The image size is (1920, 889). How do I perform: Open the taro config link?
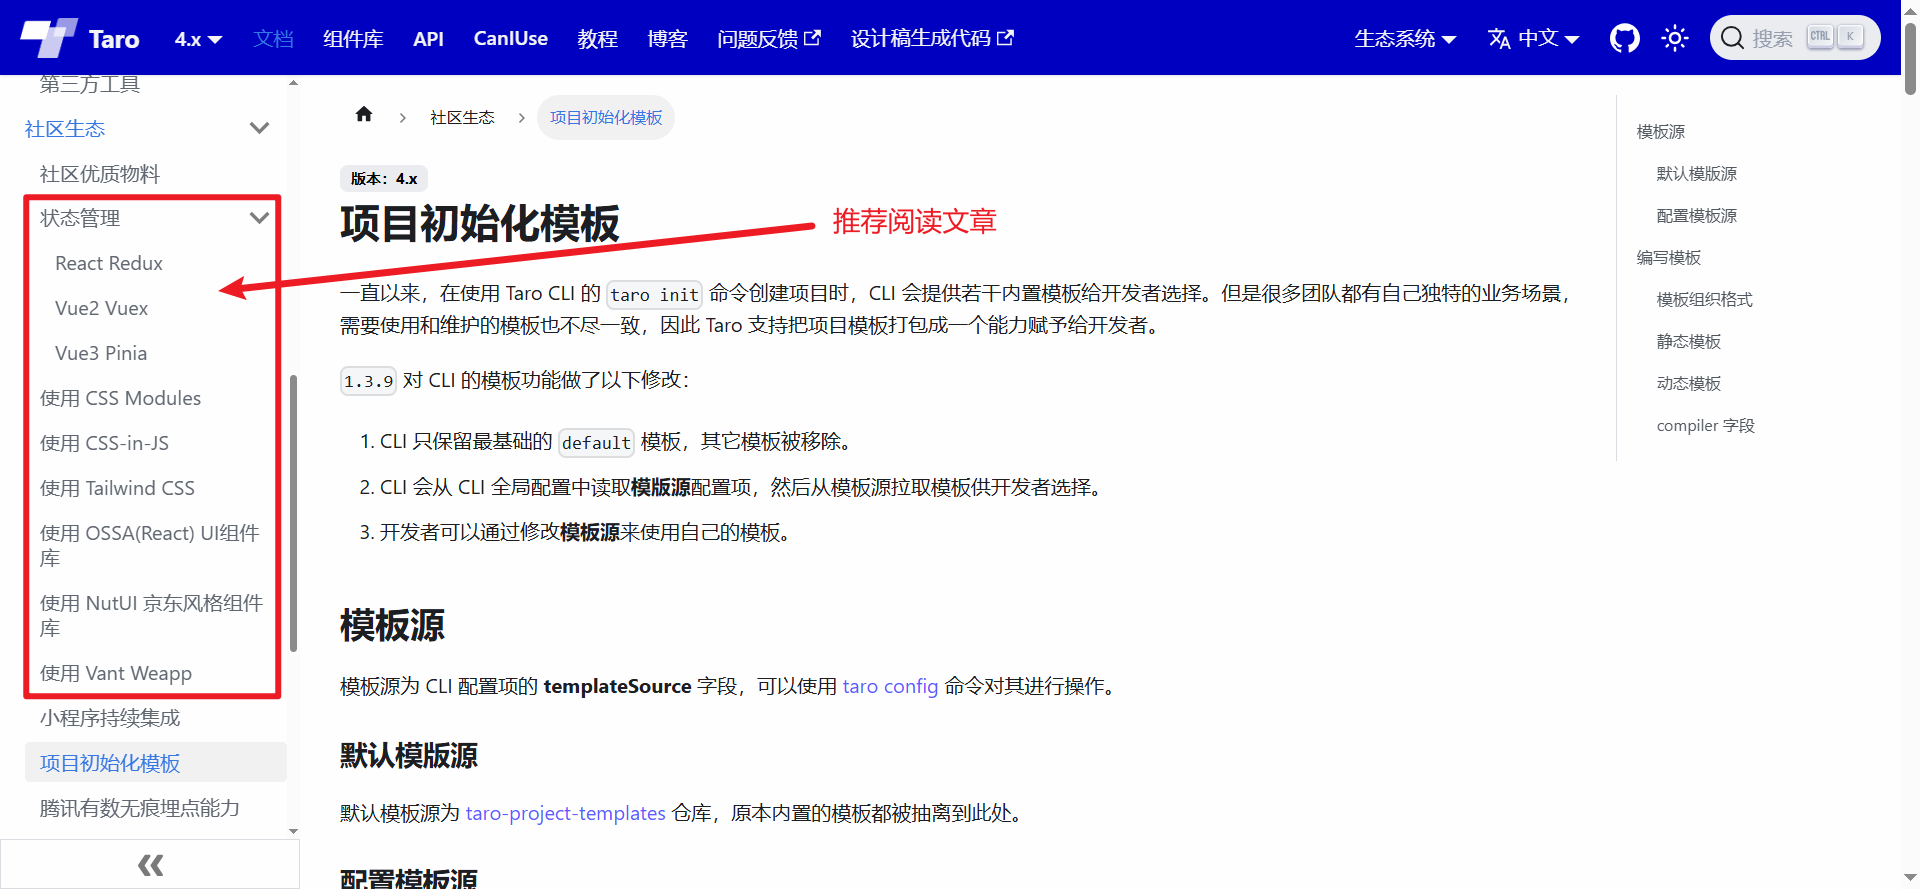click(x=890, y=686)
